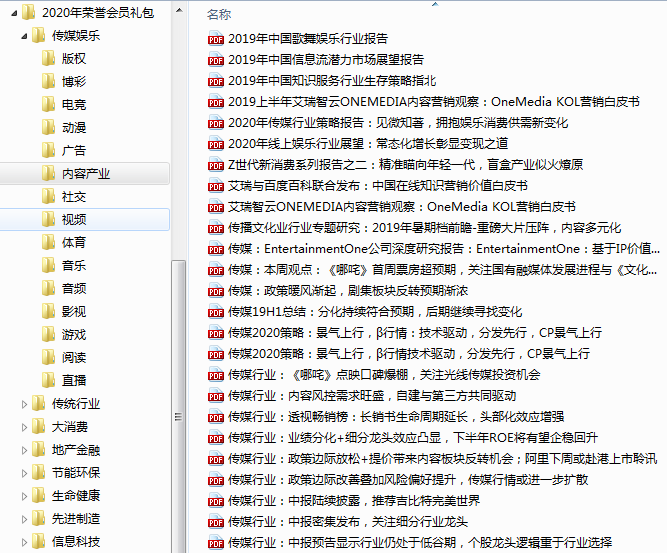Image resolution: width=667 pixels, height=553 pixels.
Task: Click PDF icon of 2019年中国信息流潜力市场展望报告
Action: [216, 60]
